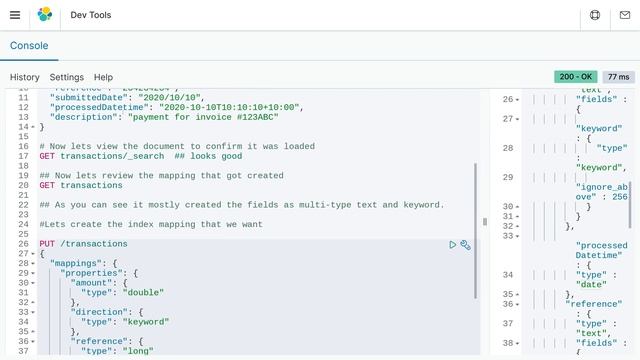Click the '"type": "long"' line
Viewport: 640px width, 360px height.
click(117, 351)
